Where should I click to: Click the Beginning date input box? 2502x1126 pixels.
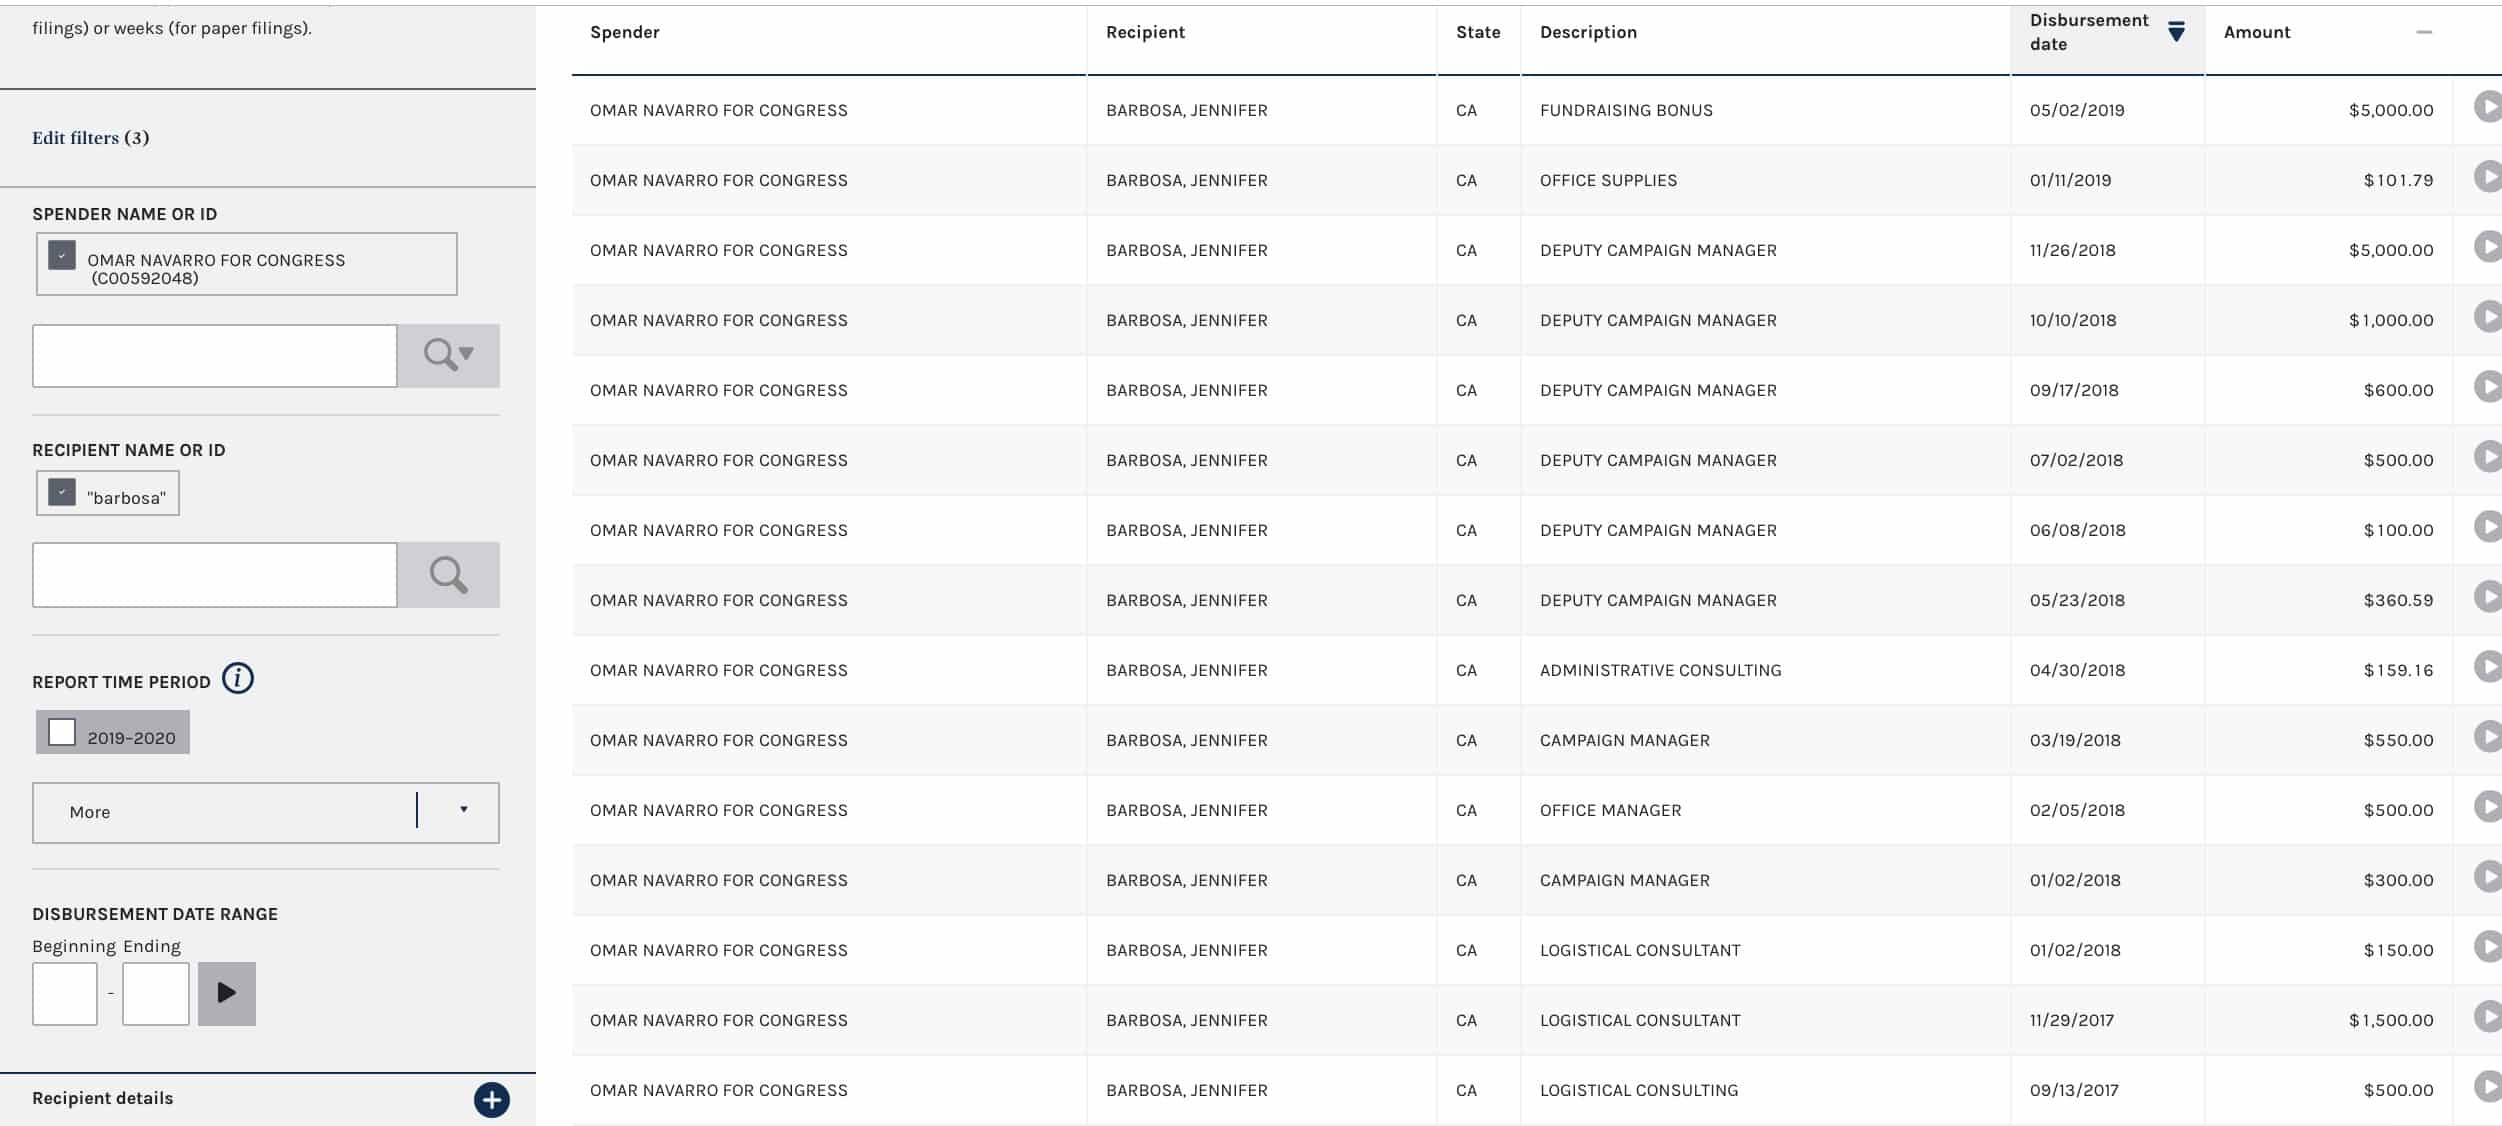click(65, 993)
